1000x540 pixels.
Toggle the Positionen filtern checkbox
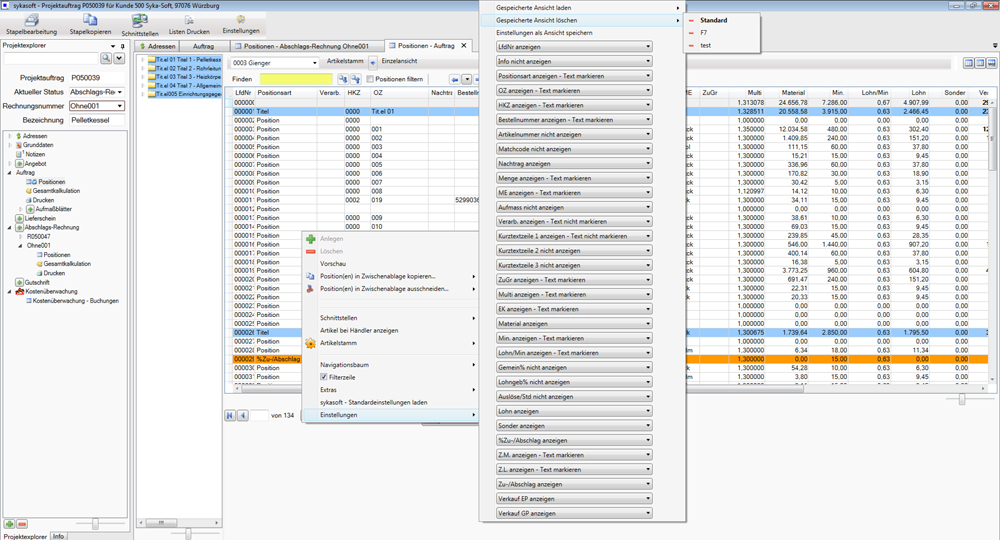click(x=370, y=79)
